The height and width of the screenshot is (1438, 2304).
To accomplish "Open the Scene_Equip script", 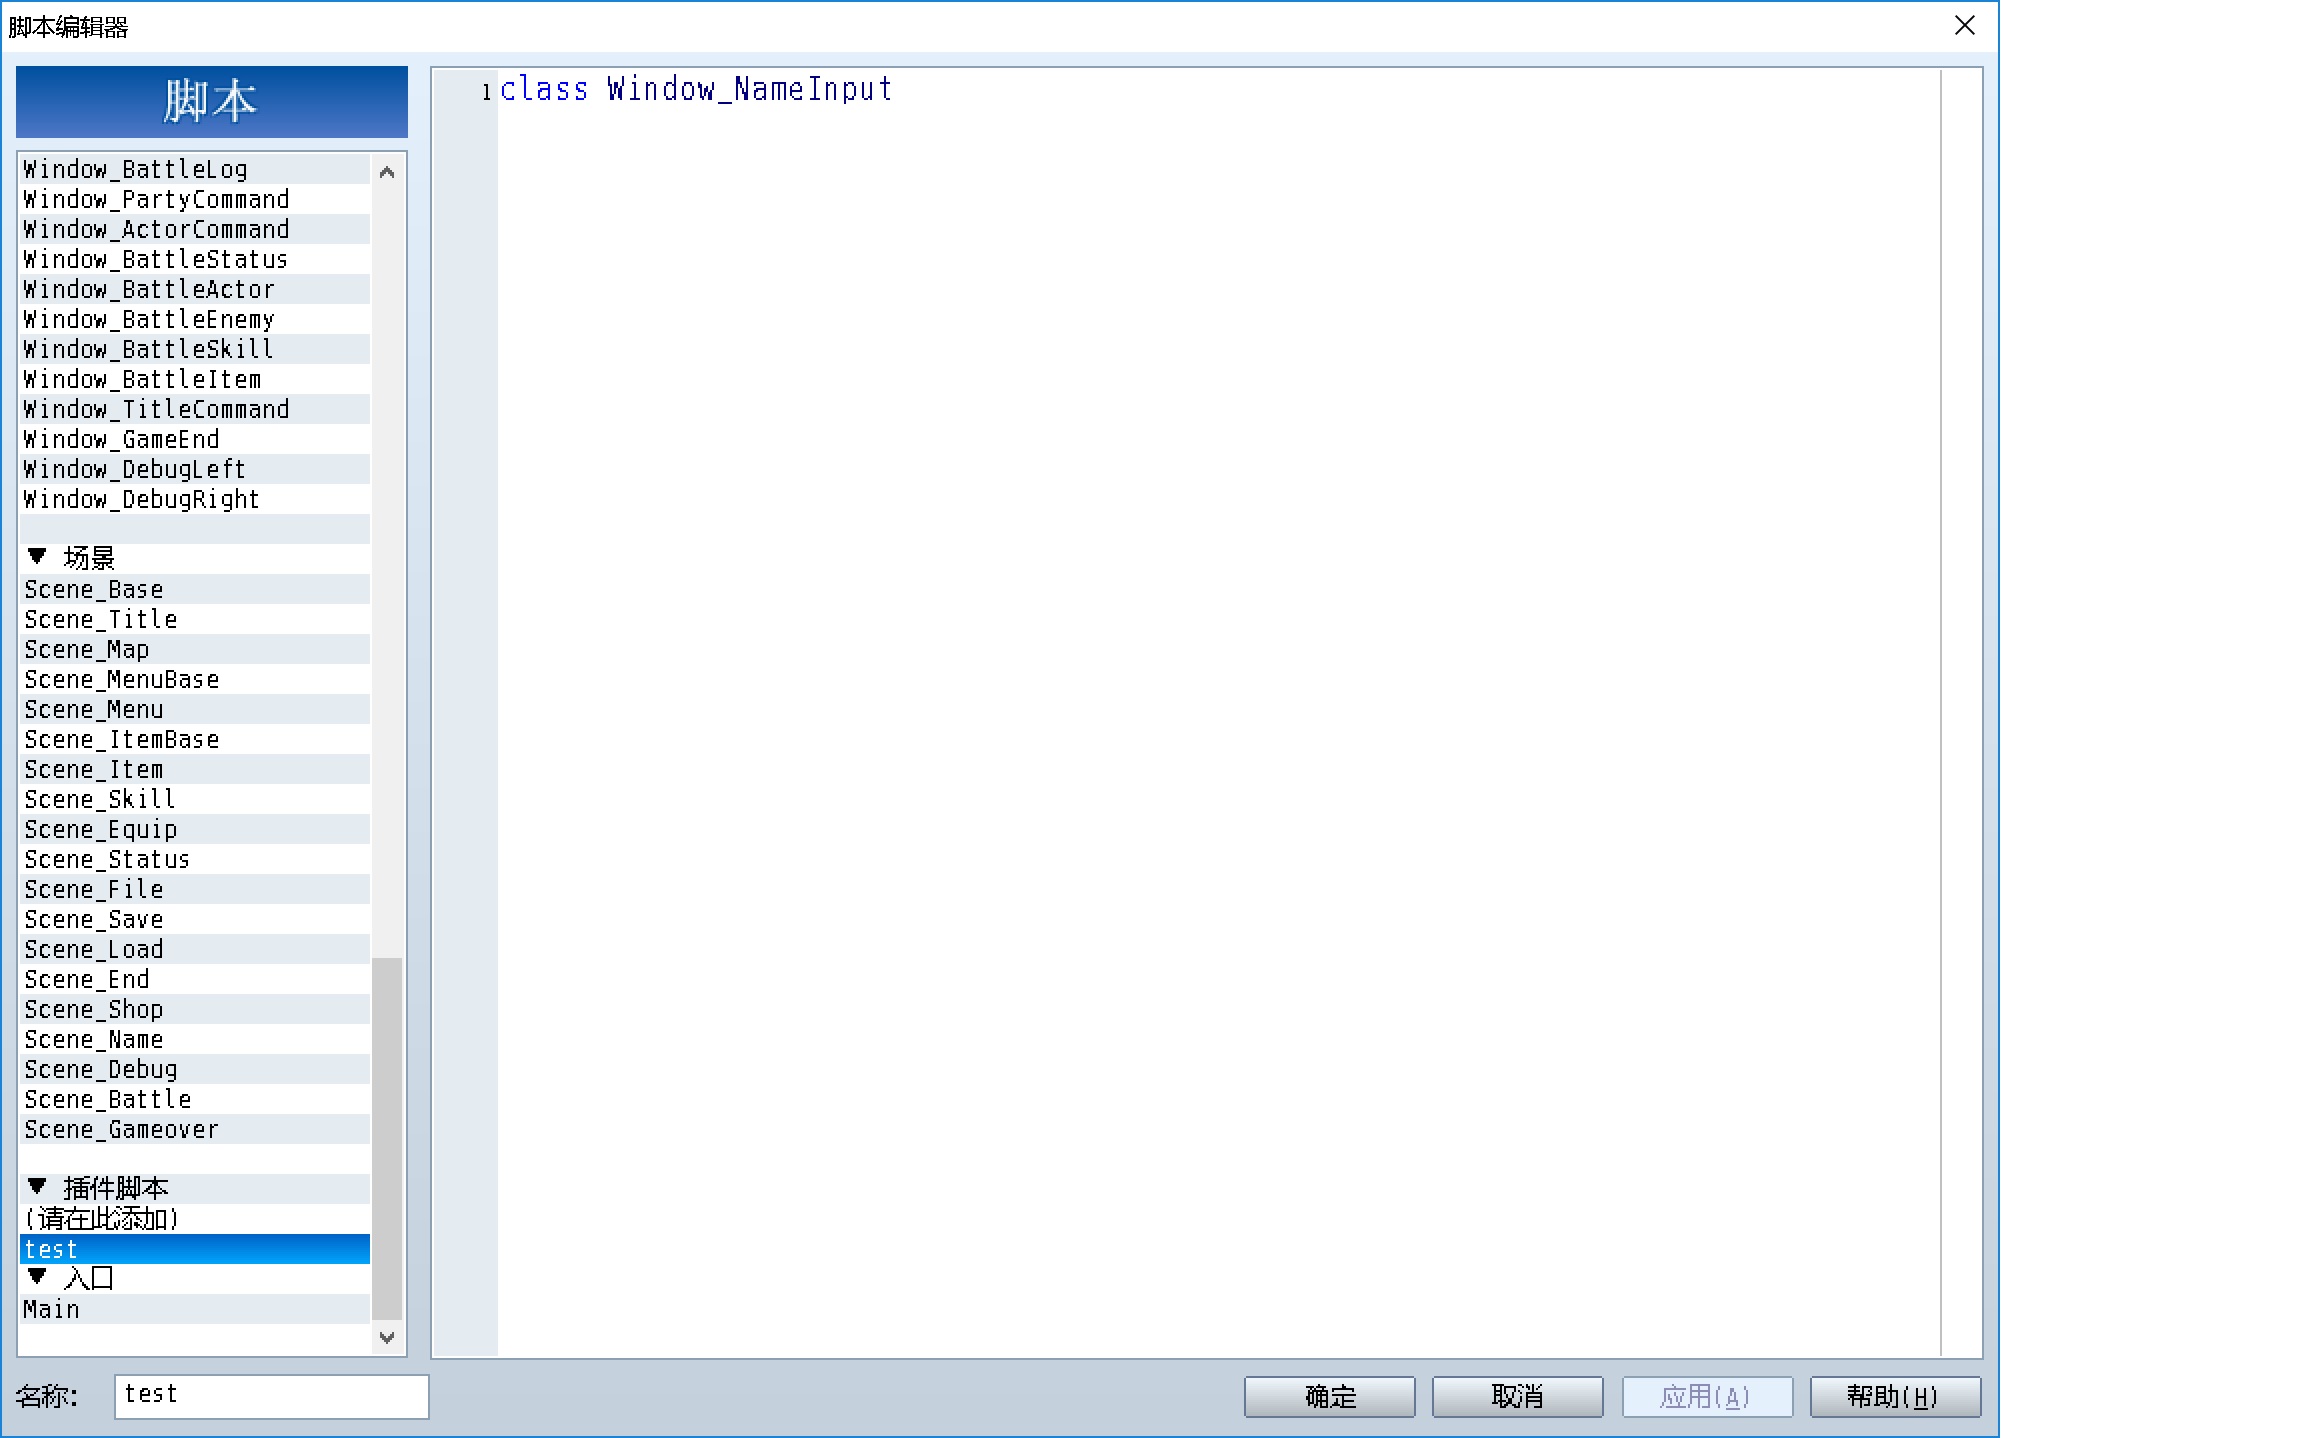I will point(195,829).
